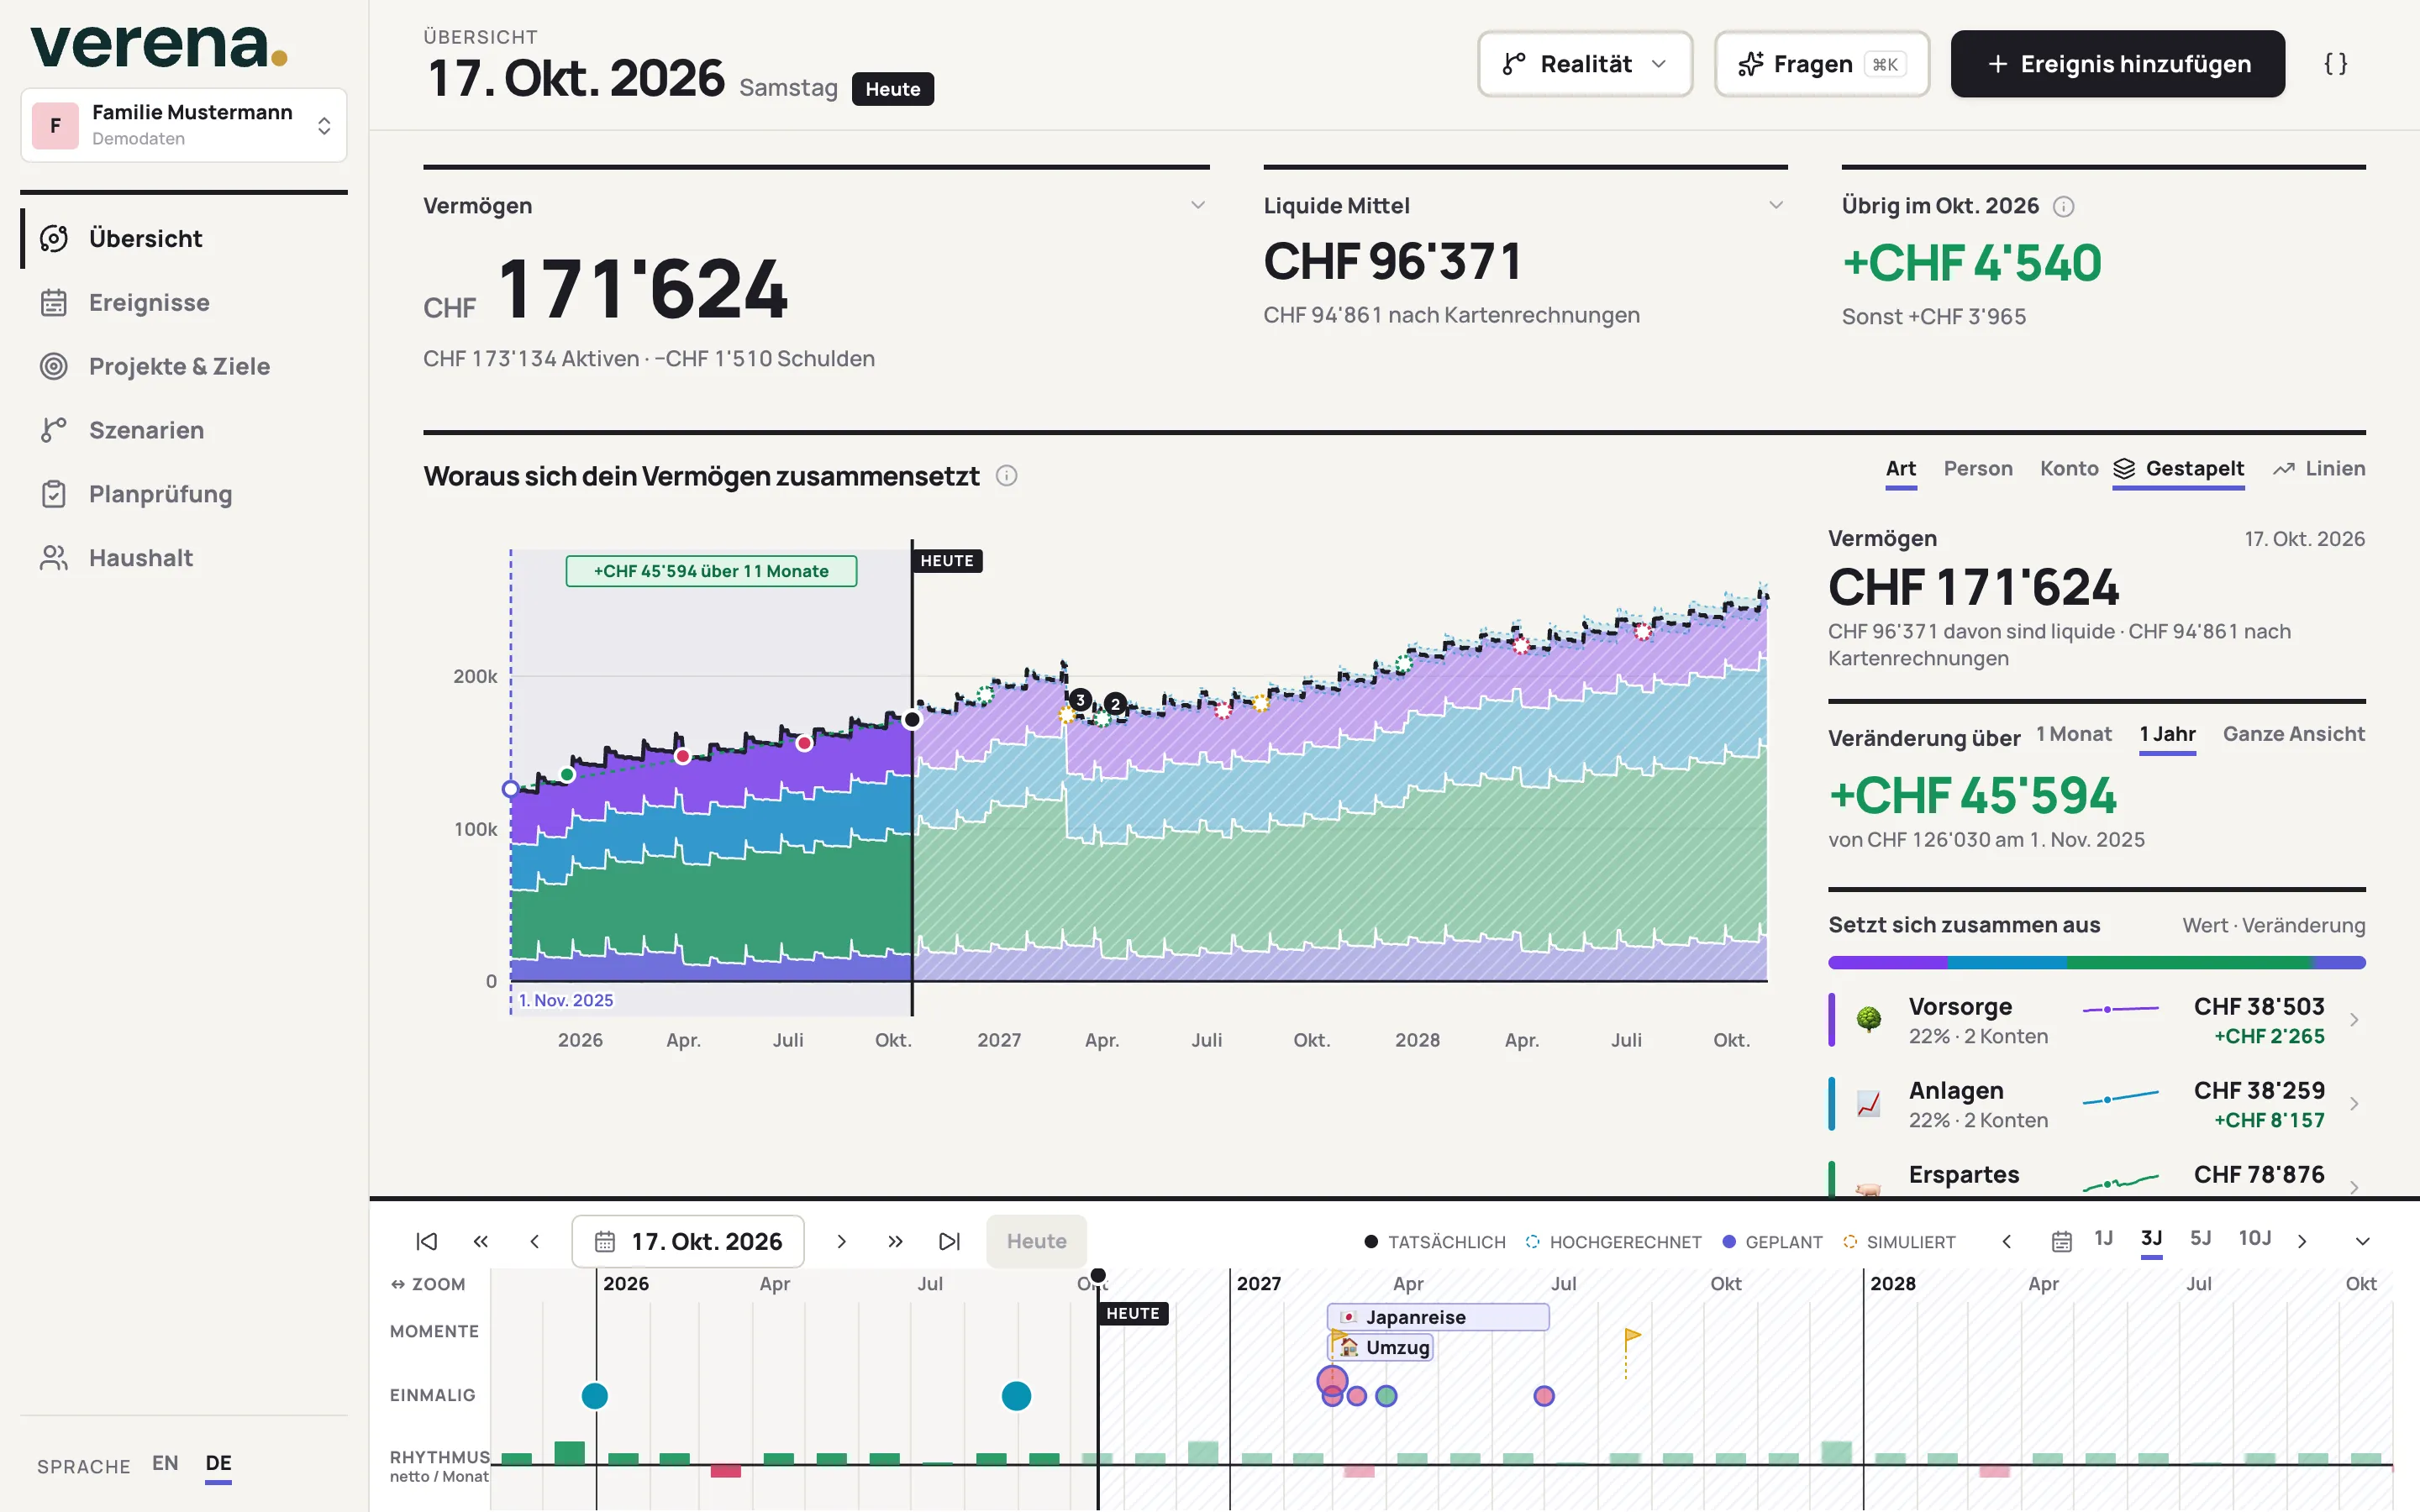Collapse the timeline panel with the down chevron
The height and width of the screenshot is (1512, 2420).
[x=2363, y=1241]
